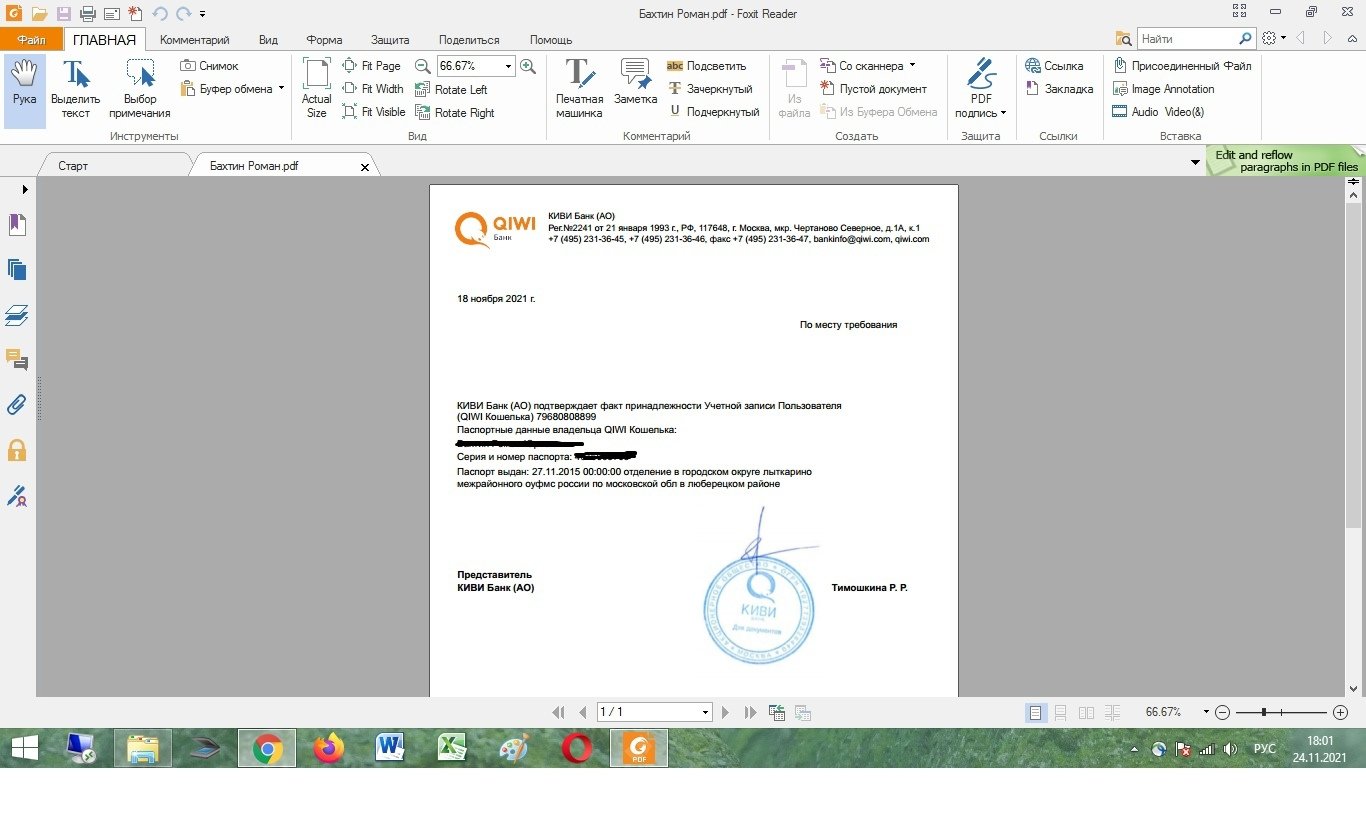Click the zoom in magnifier icon
The image size is (1366, 836).
[x=528, y=66]
